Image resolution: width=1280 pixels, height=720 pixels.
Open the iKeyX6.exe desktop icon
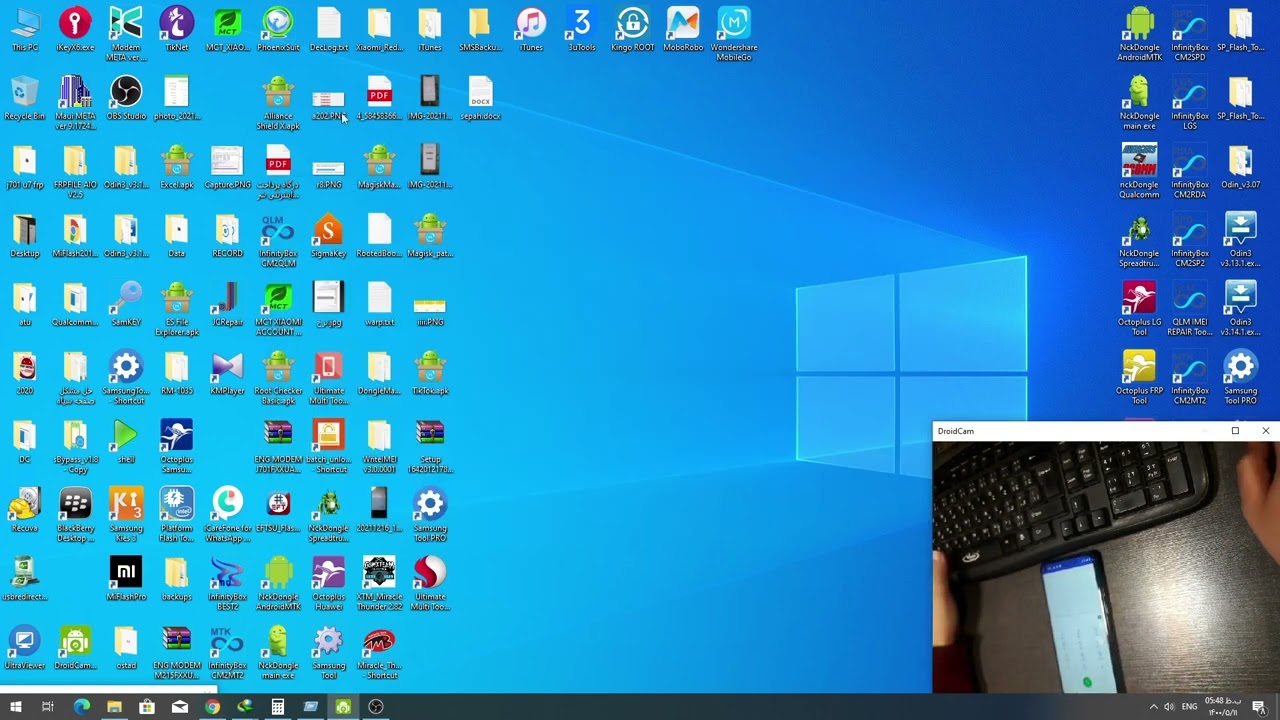point(75,29)
